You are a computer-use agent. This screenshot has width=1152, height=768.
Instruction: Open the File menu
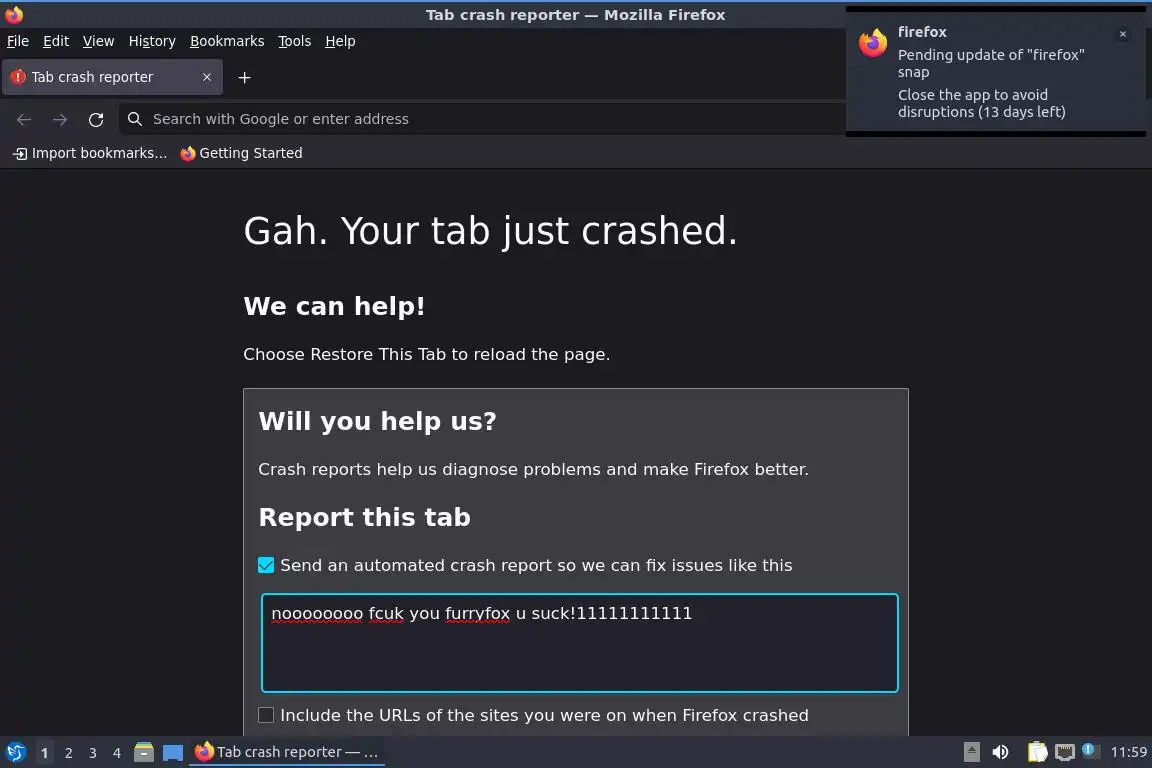pos(18,41)
